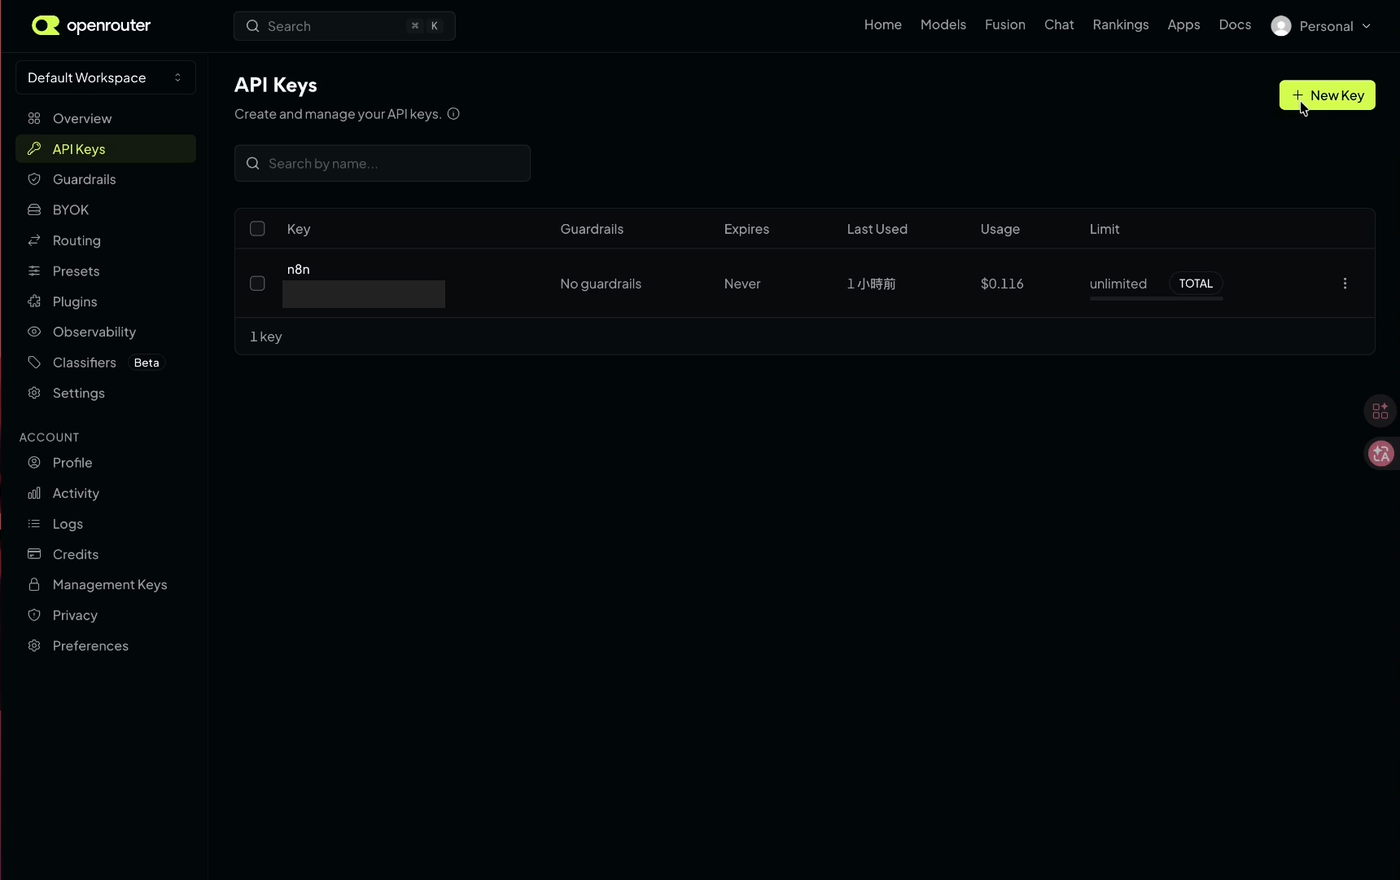Click the magnifier icon in top search bar
The image size is (1400, 880).
click(x=253, y=26)
